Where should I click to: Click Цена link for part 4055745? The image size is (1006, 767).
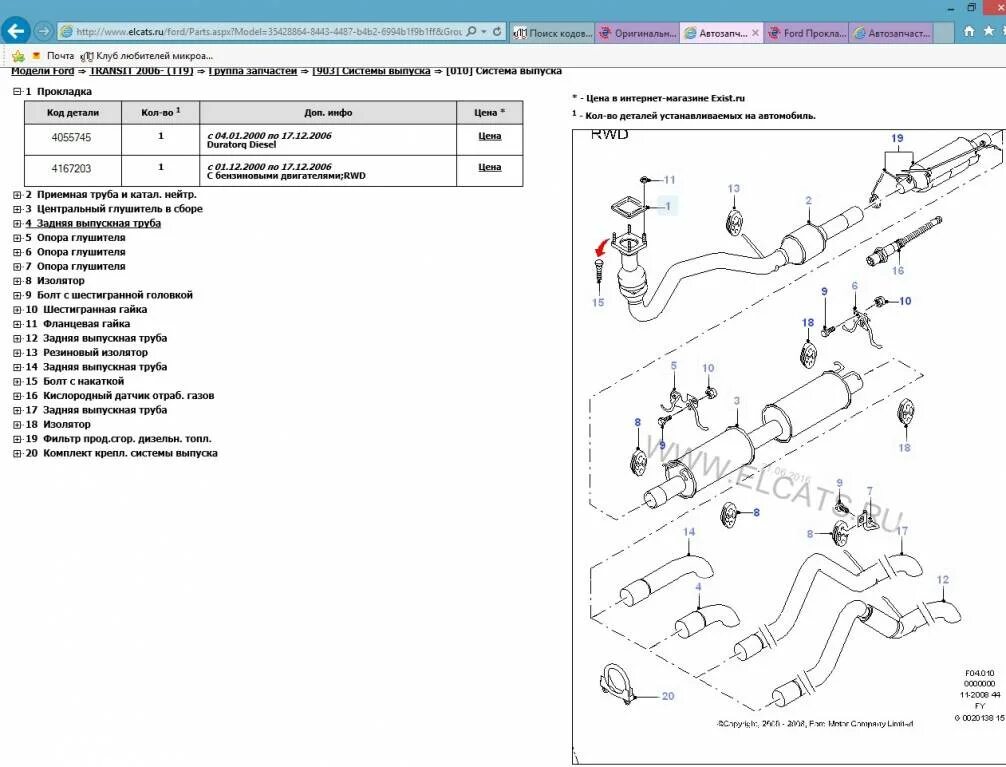tap(490, 136)
